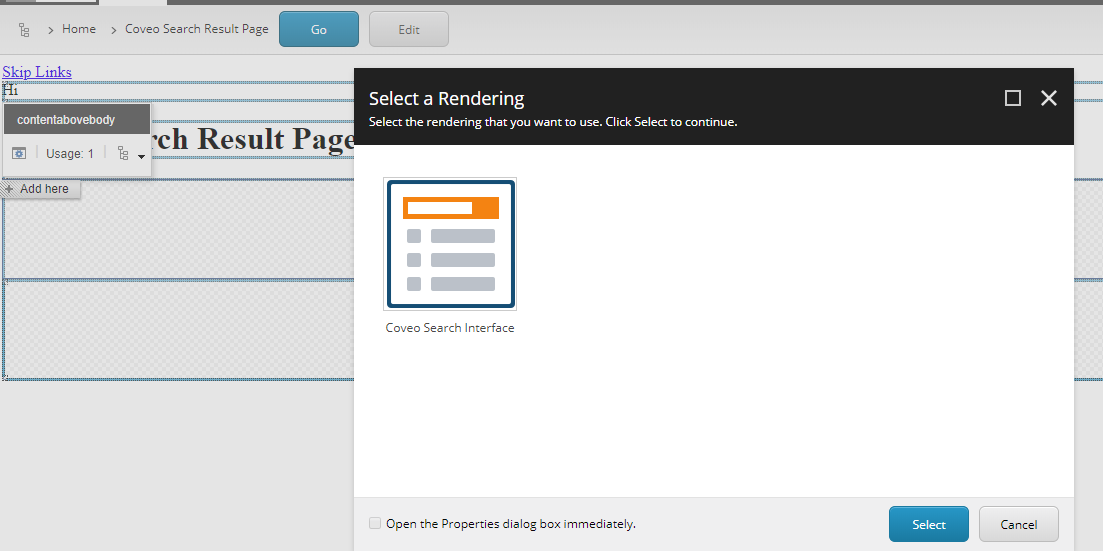Enable Open the Properties dialog box immediately

tap(376, 523)
